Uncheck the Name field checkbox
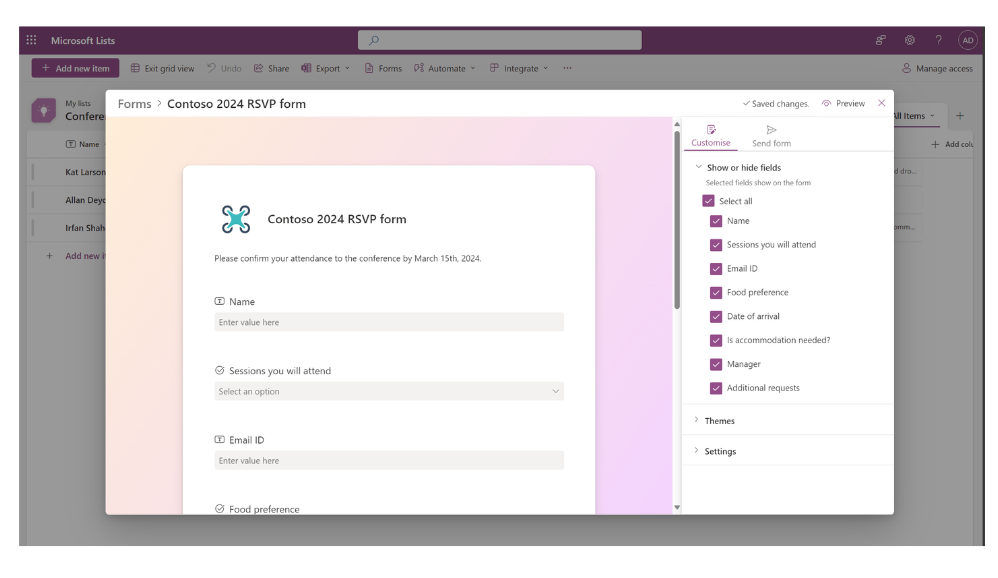The image size is (998, 578). point(716,221)
